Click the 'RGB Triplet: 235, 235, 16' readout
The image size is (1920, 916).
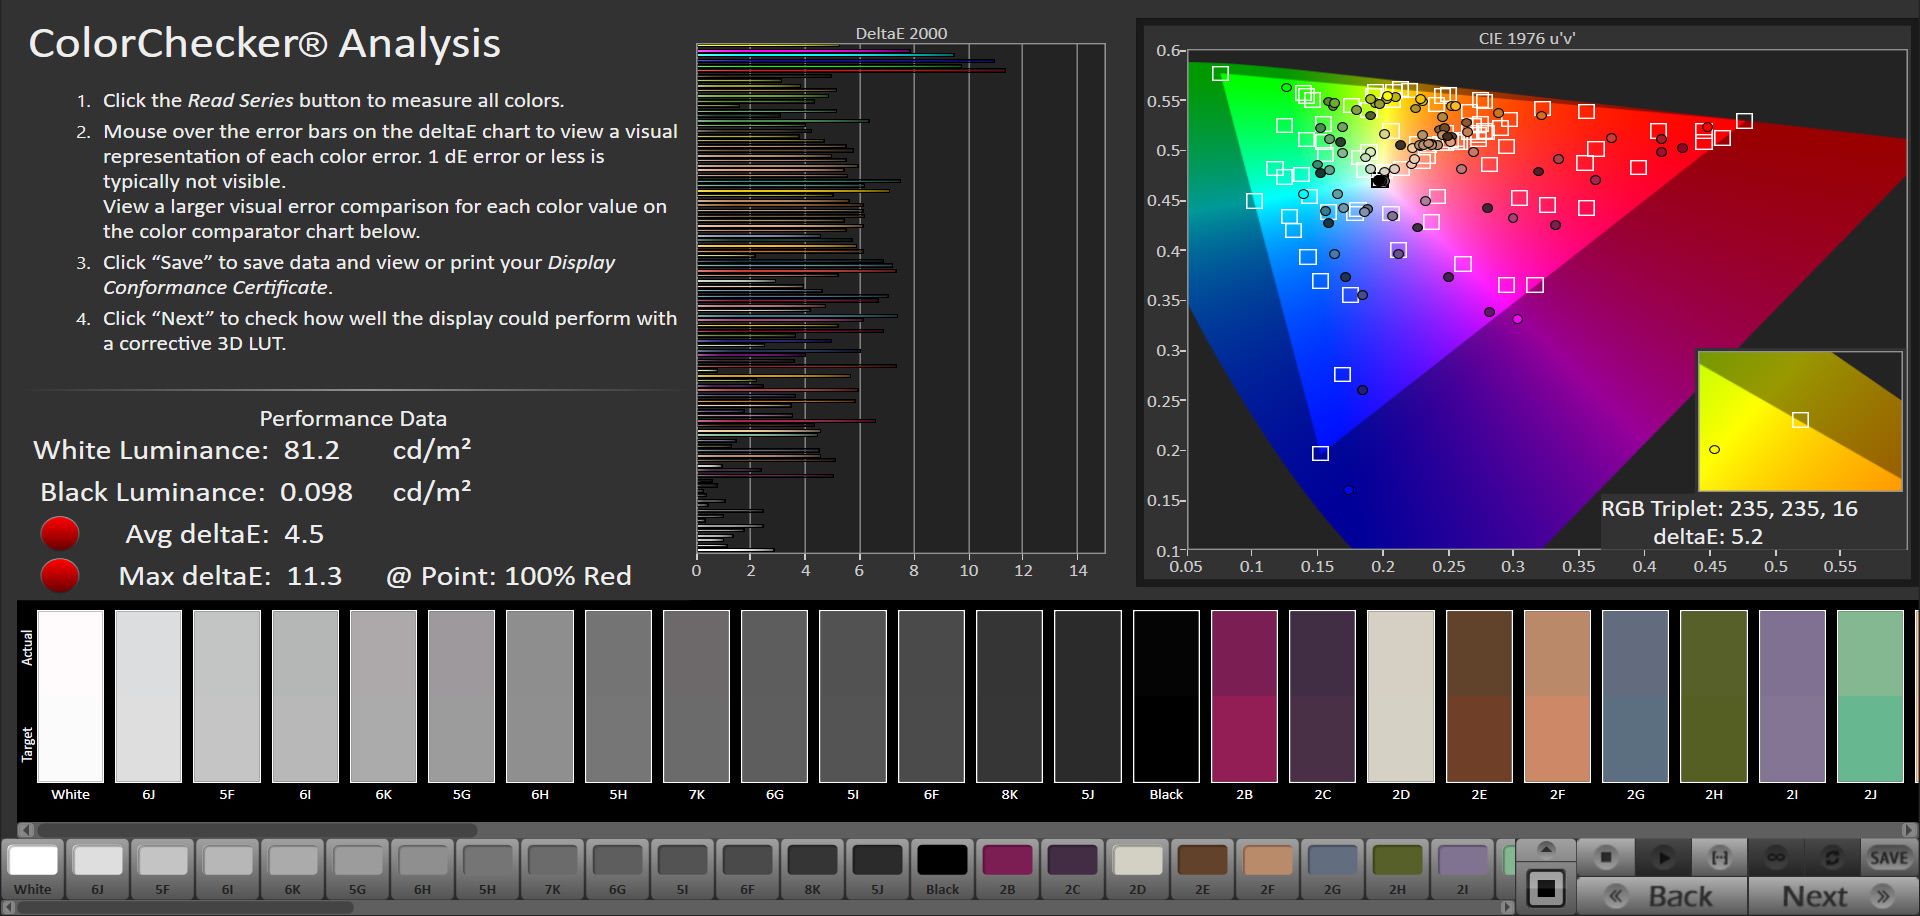pos(1729,509)
